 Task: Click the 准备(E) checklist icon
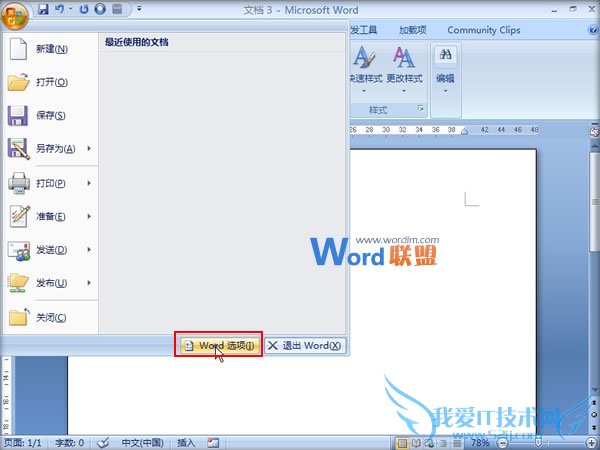pyautogui.click(x=19, y=216)
